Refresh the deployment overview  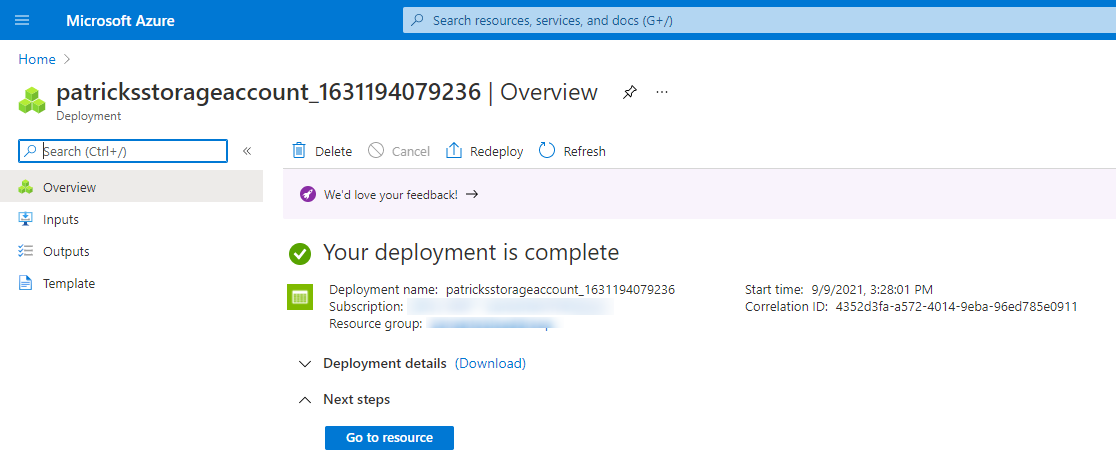[572, 151]
